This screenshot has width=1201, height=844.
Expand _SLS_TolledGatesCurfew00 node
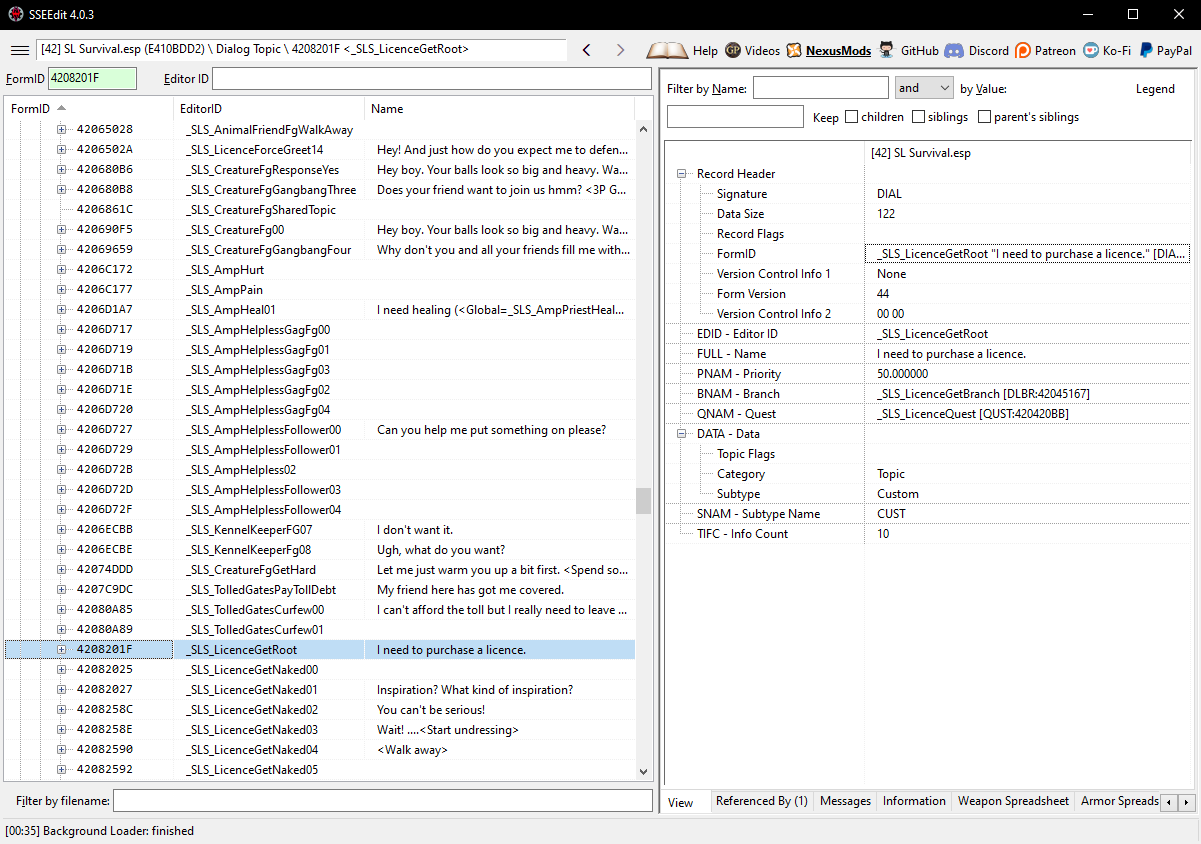62,610
